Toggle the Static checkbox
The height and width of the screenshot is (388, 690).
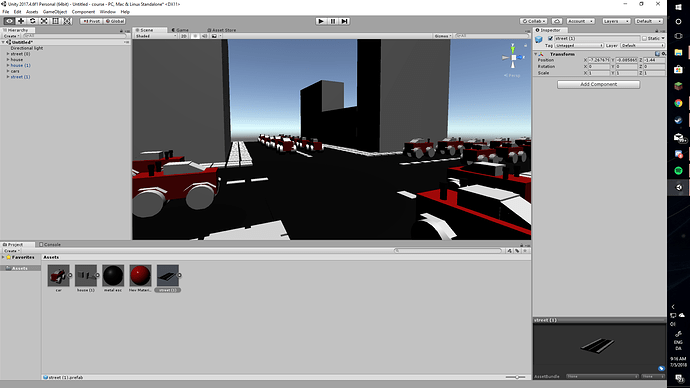pos(644,39)
